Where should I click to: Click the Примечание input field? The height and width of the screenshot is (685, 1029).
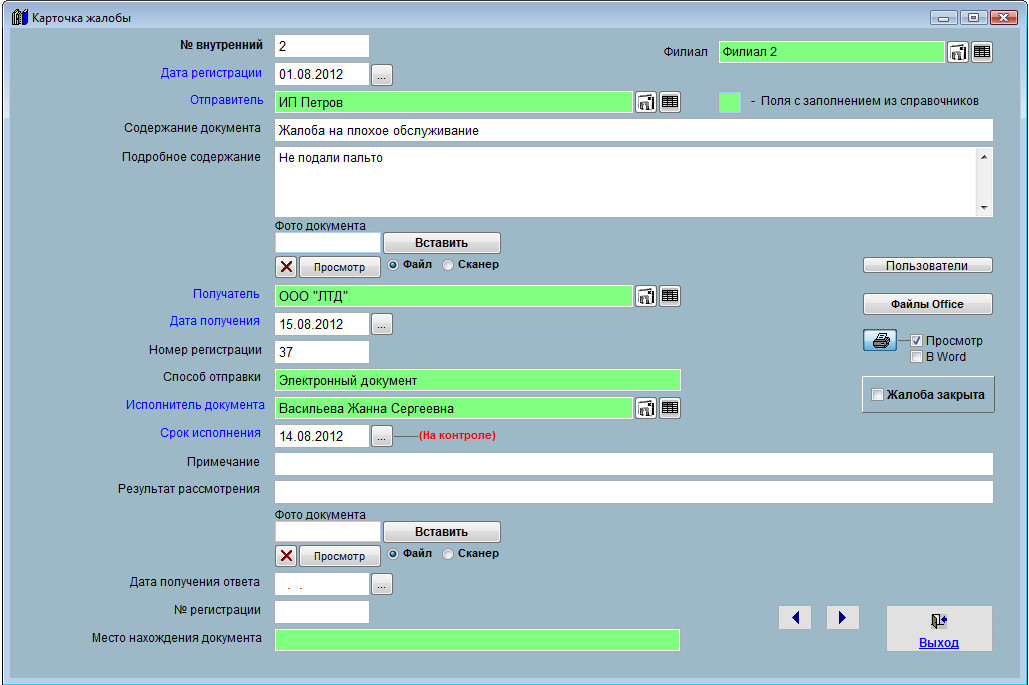(x=633, y=464)
